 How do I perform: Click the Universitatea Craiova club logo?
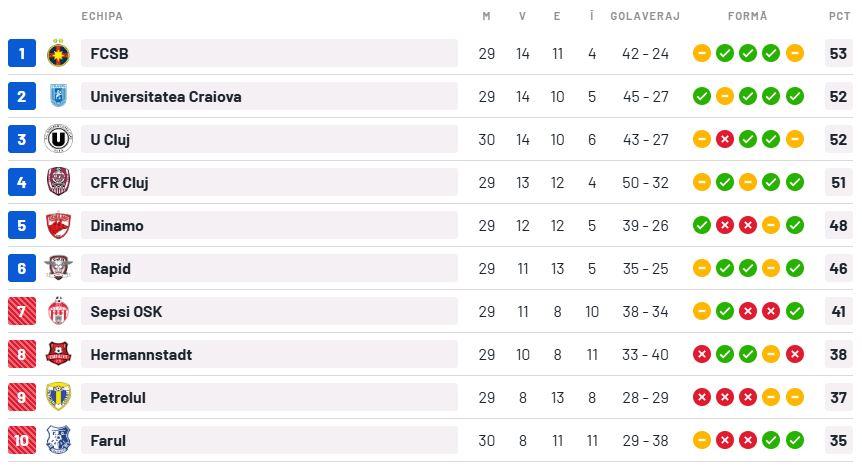[59, 97]
